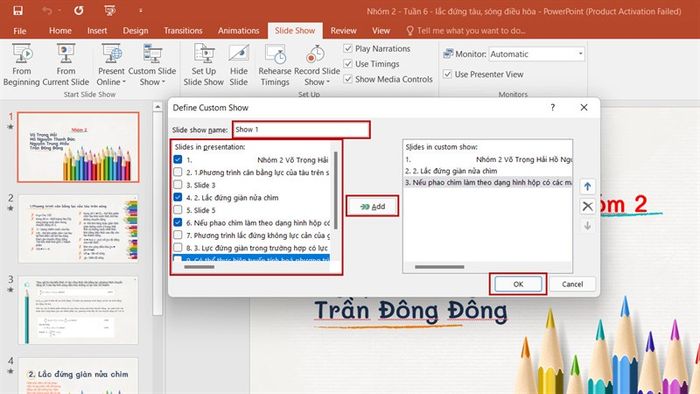Click the Undo arrow icon
Image resolution: width=700 pixels, height=394 pixels.
(x=46, y=11)
